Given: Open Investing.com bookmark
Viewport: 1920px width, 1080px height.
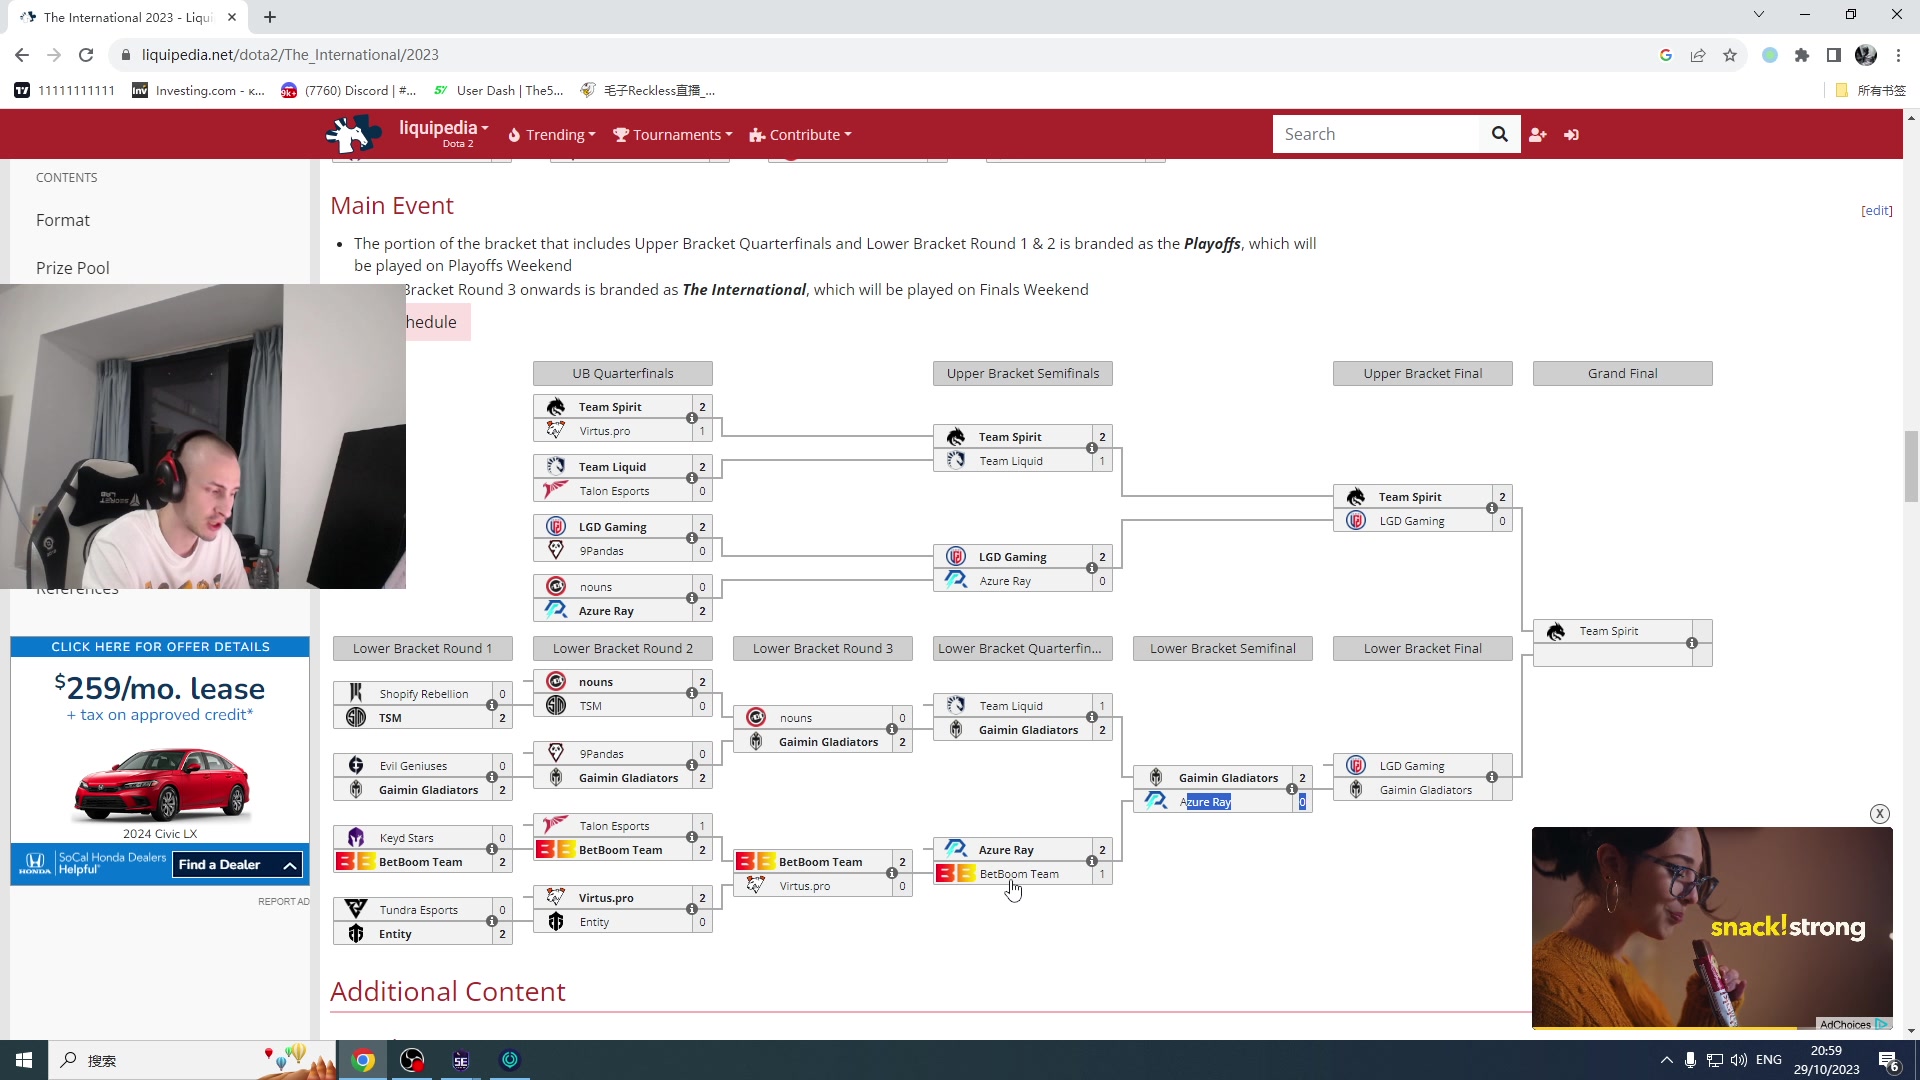Looking at the screenshot, I should tap(198, 90).
